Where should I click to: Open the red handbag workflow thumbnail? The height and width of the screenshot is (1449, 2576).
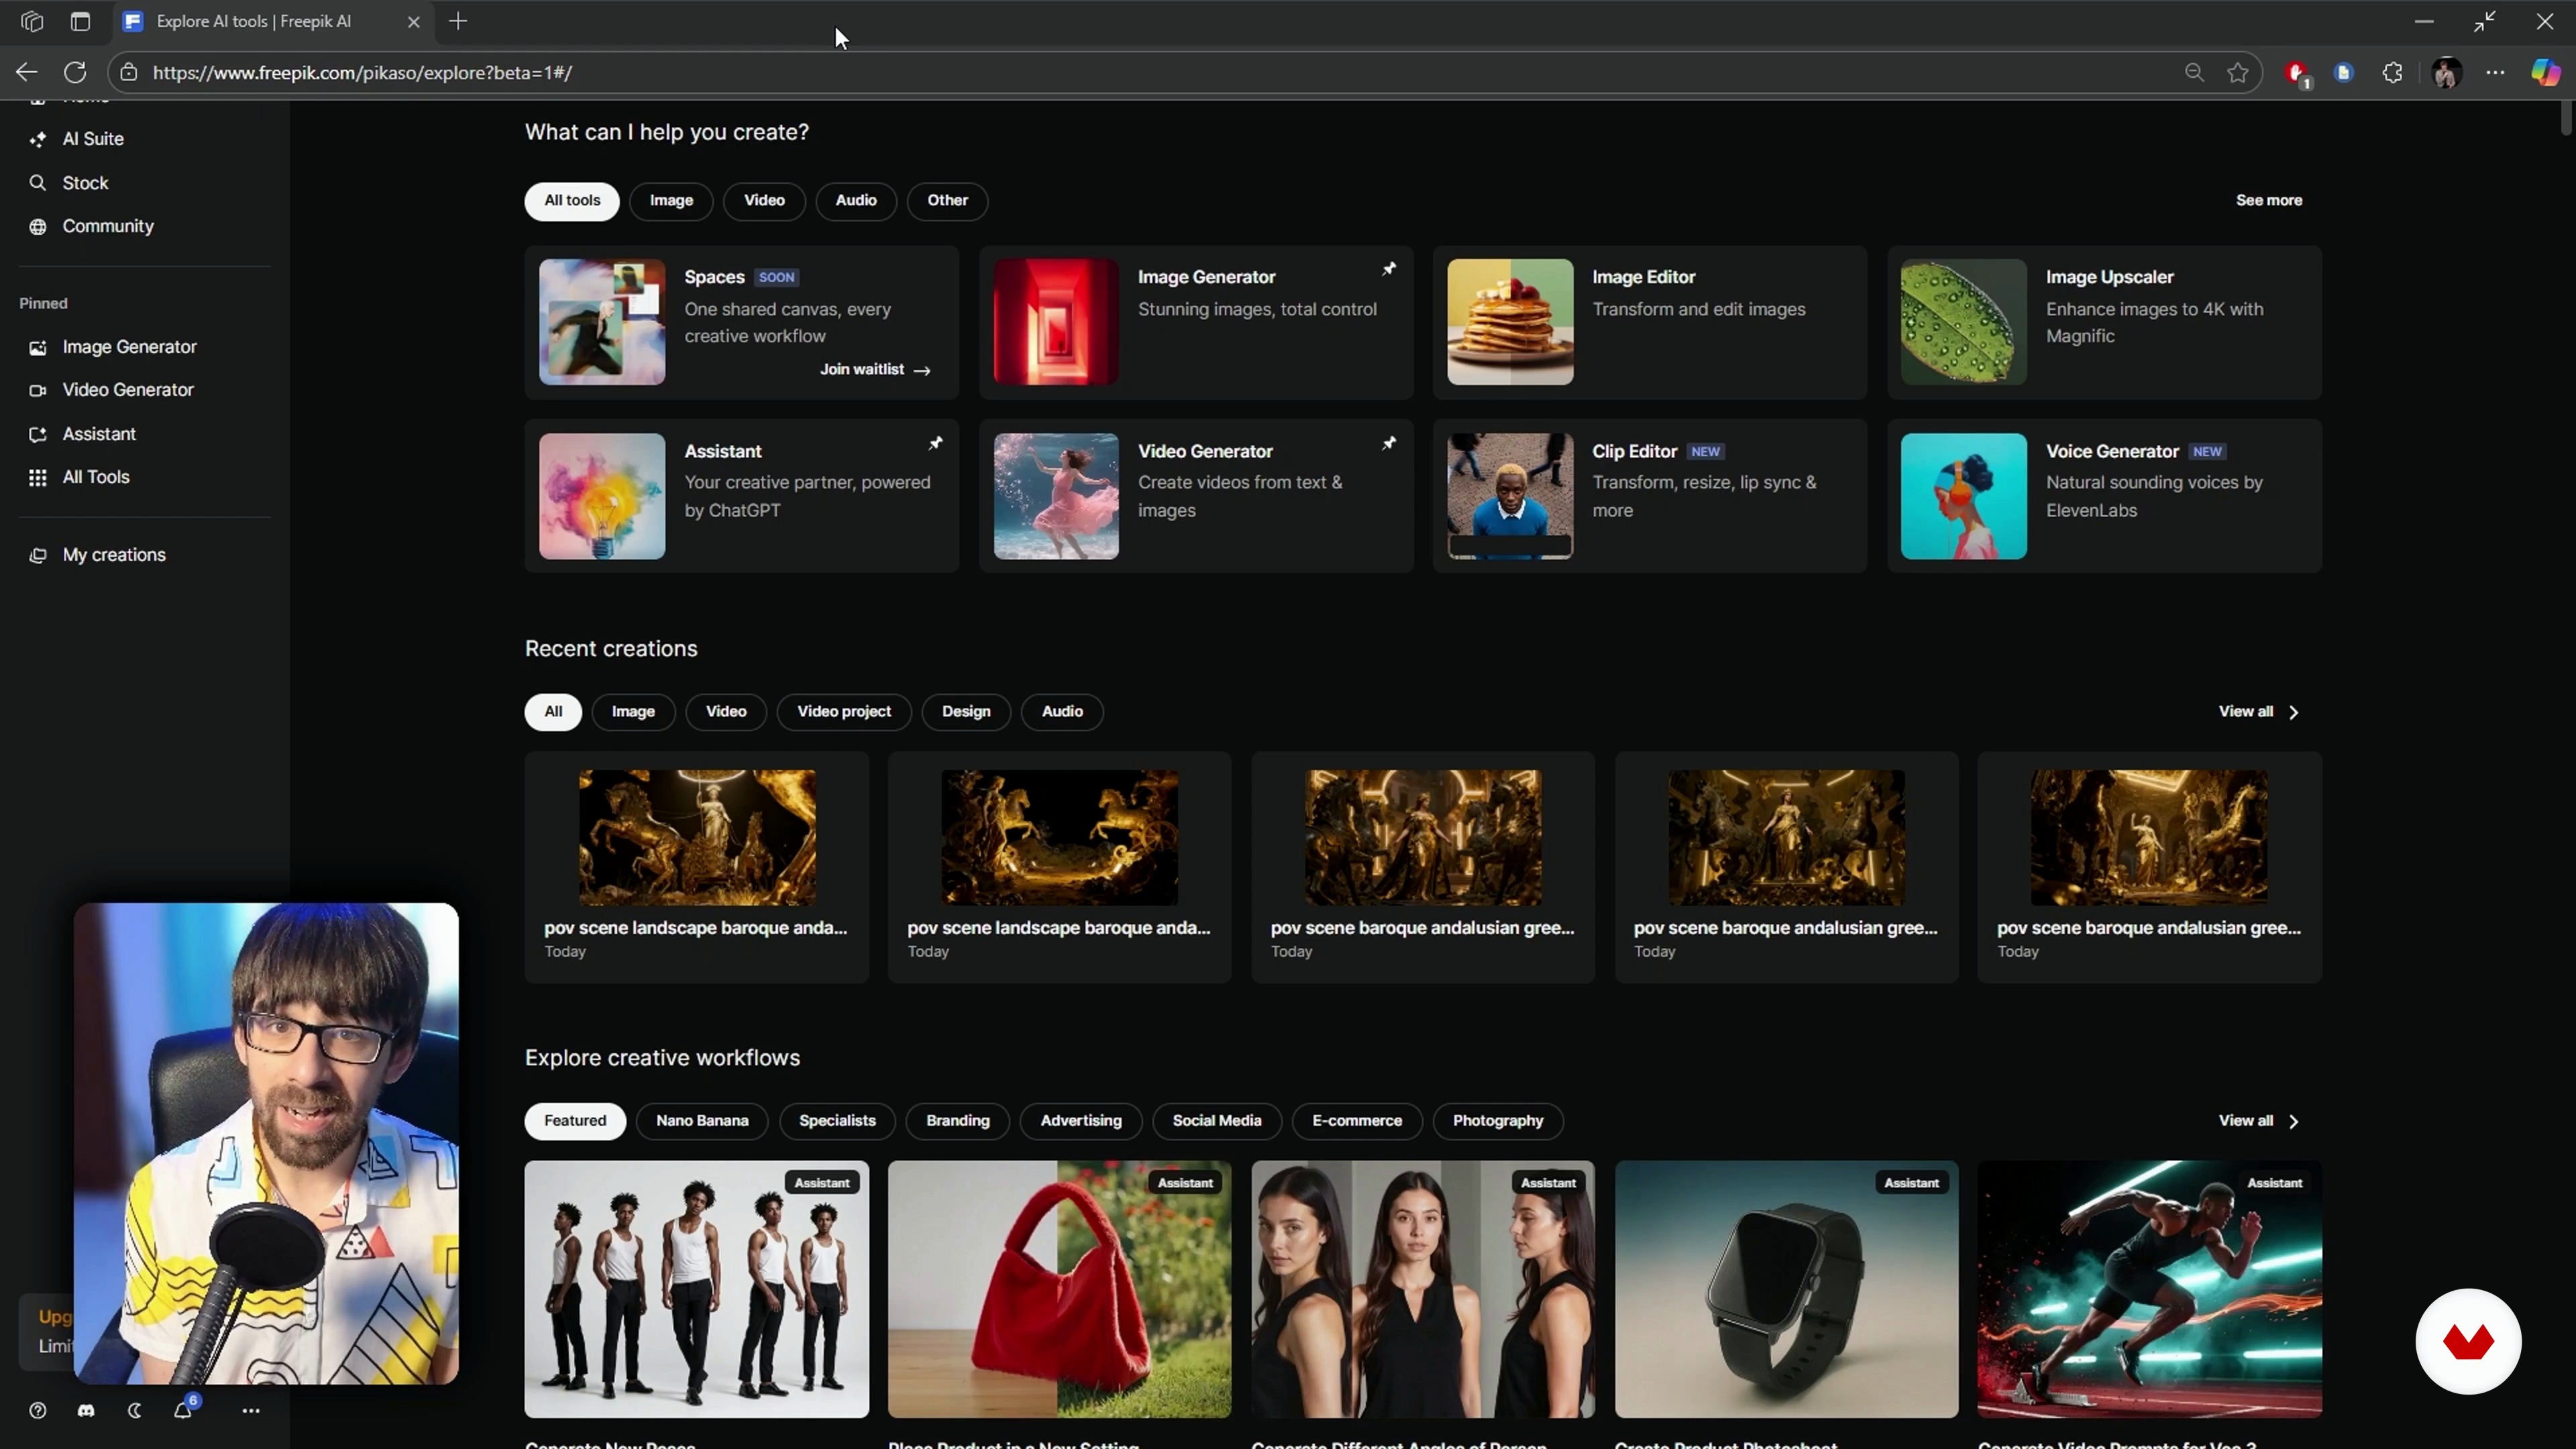point(1059,1288)
